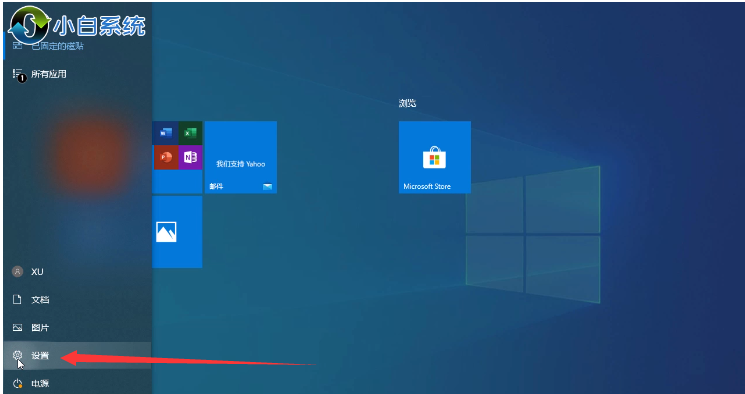Launch OneNote from the Office tile
Screen dimensions: 745x394
click(x=191, y=157)
